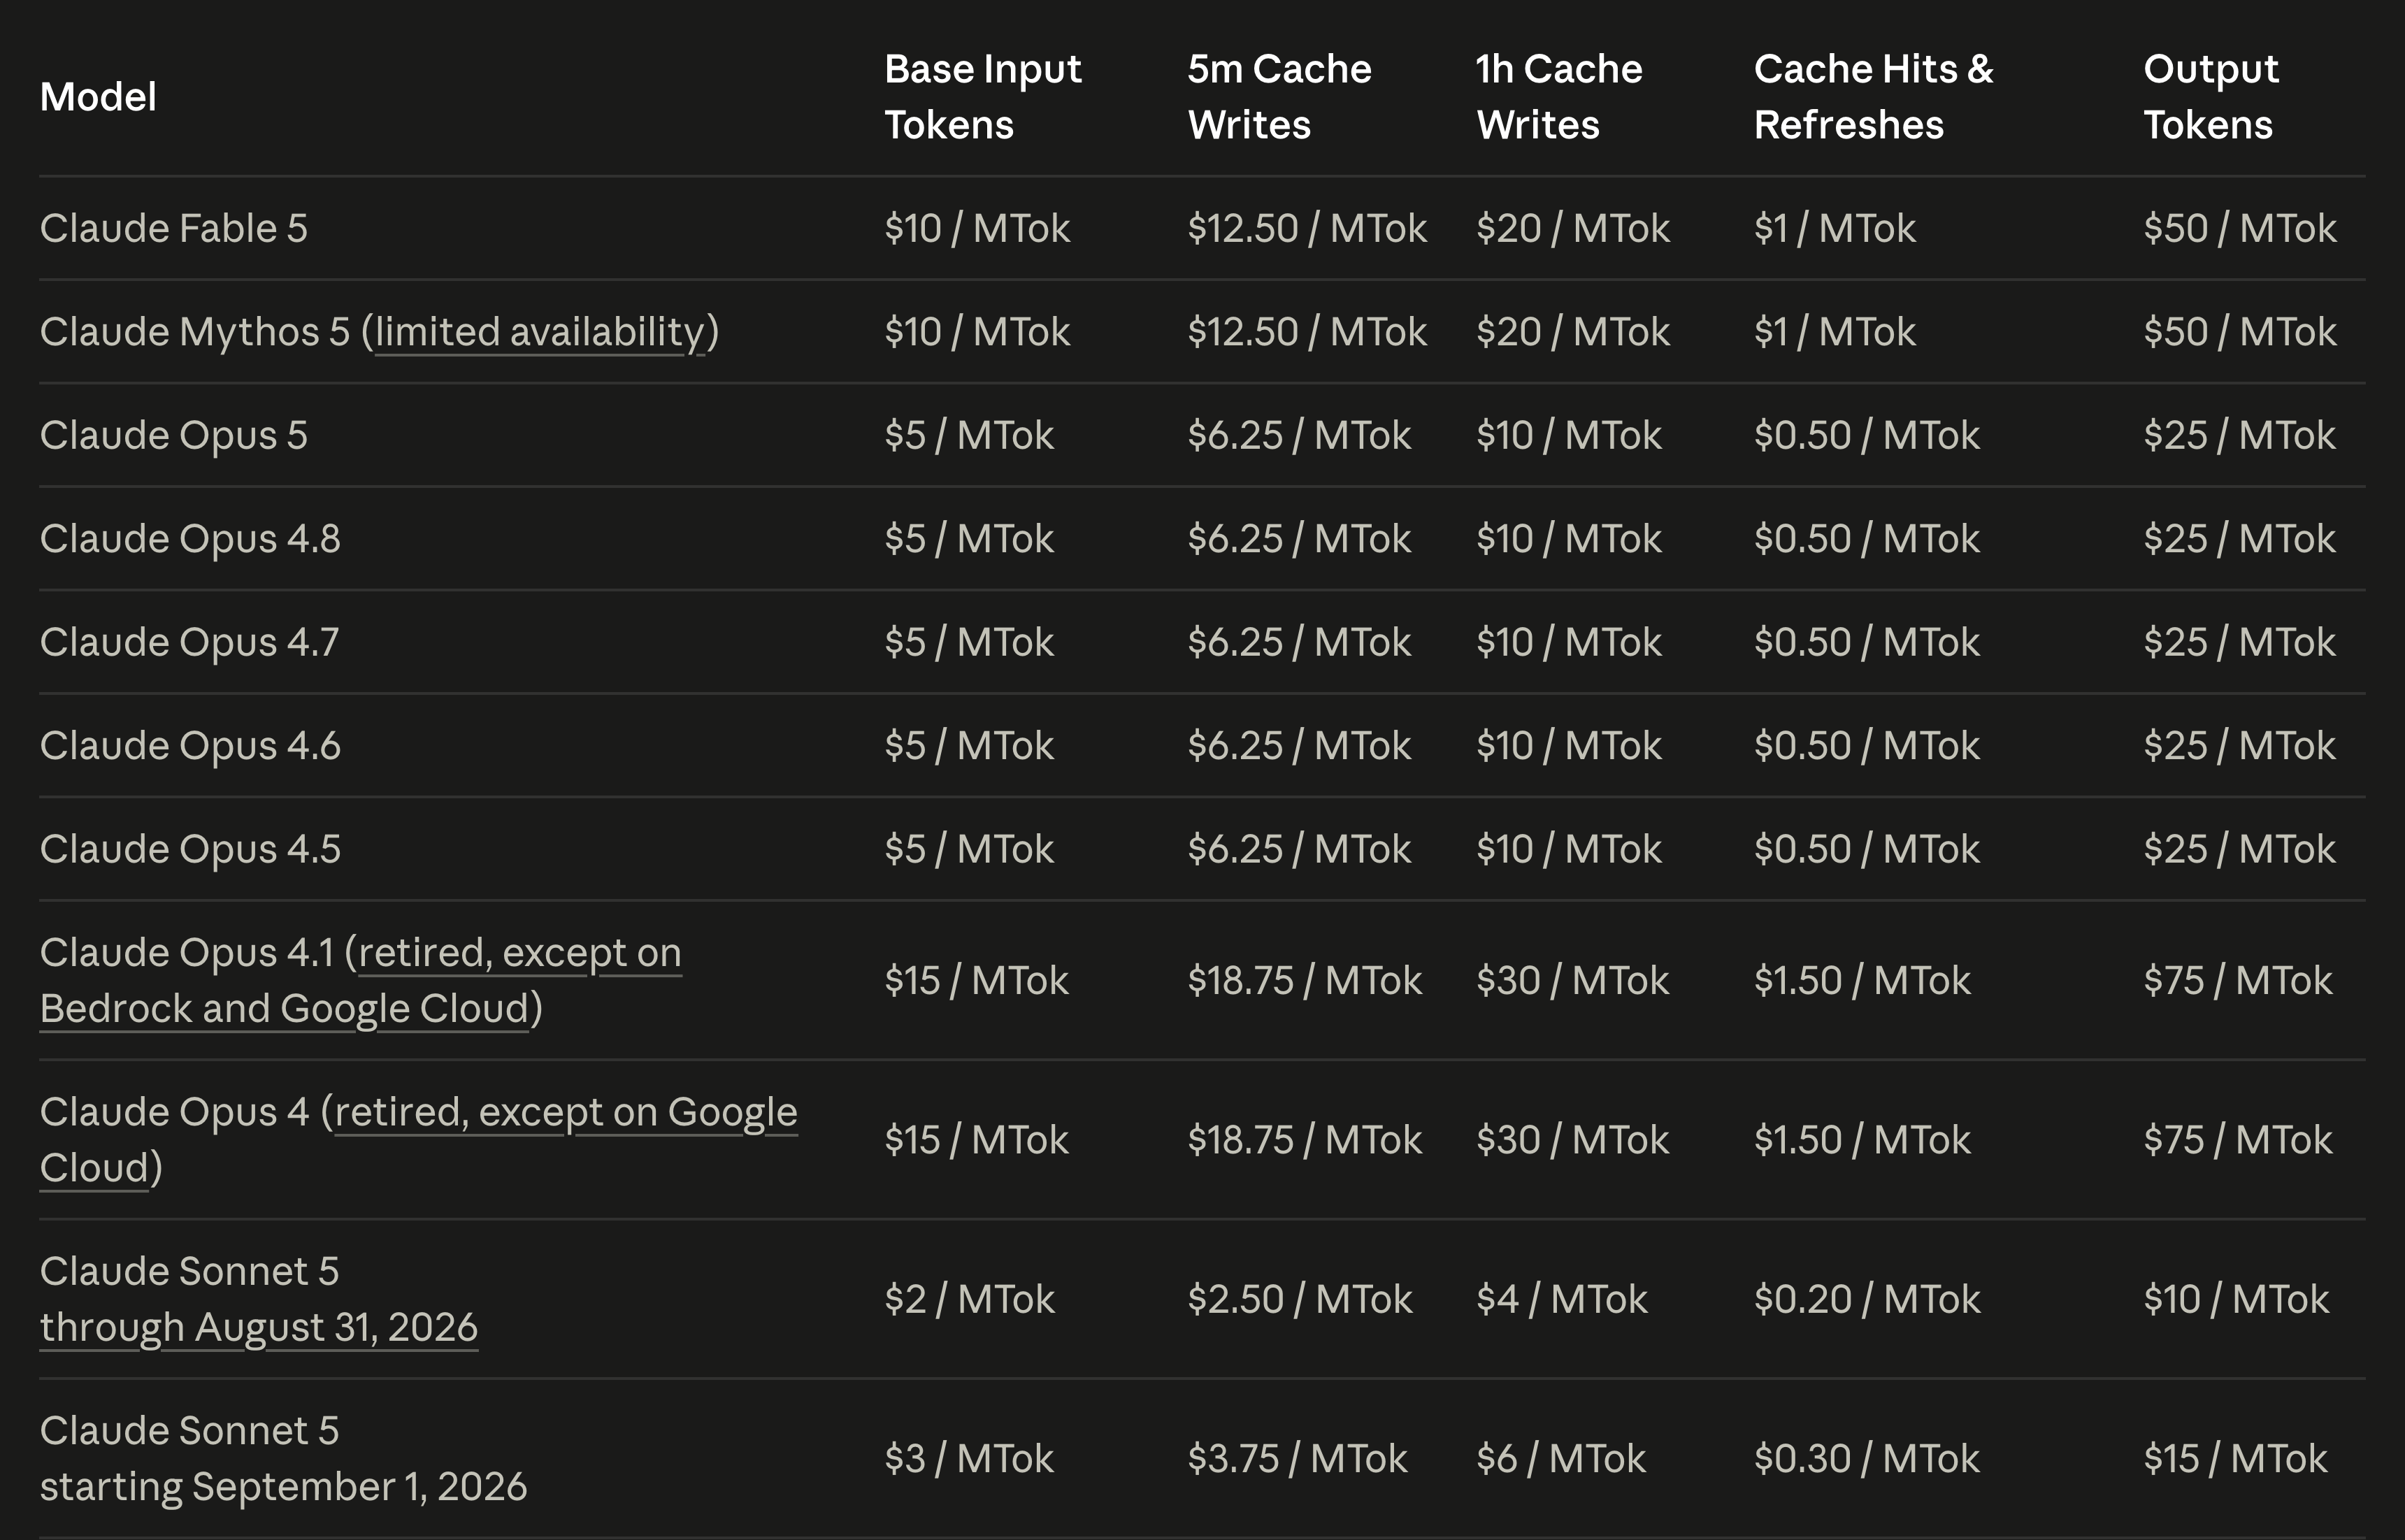Select the "Claude Opus 4.6" model name

(190, 746)
